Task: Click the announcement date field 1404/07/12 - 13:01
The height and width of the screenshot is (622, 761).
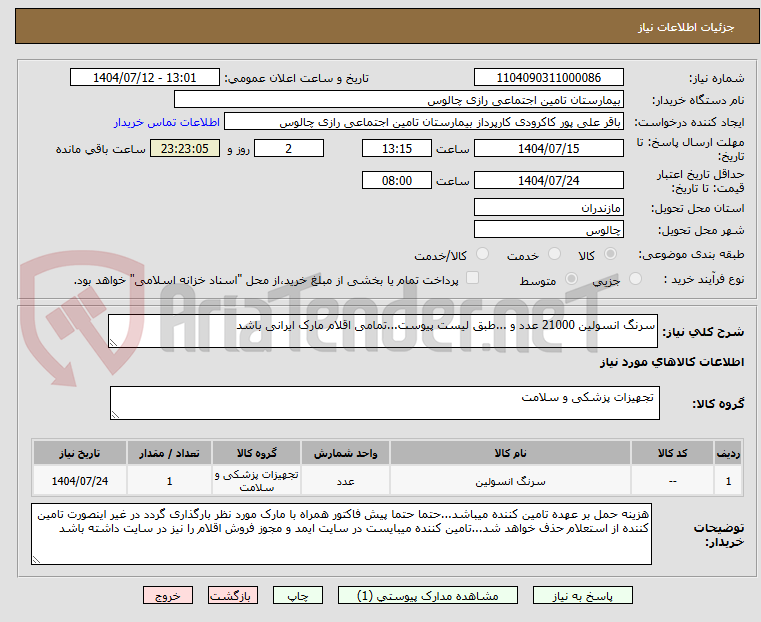Action: point(145,78)
